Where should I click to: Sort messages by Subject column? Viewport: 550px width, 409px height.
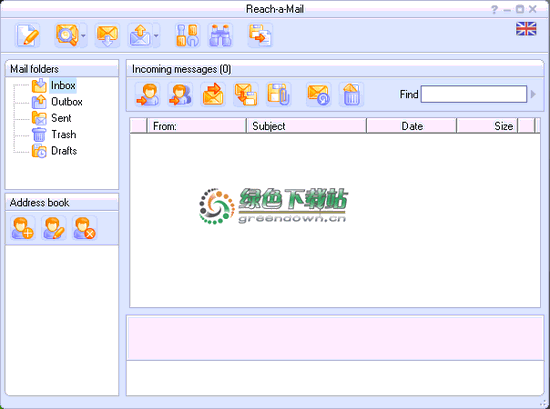[307, 126]
